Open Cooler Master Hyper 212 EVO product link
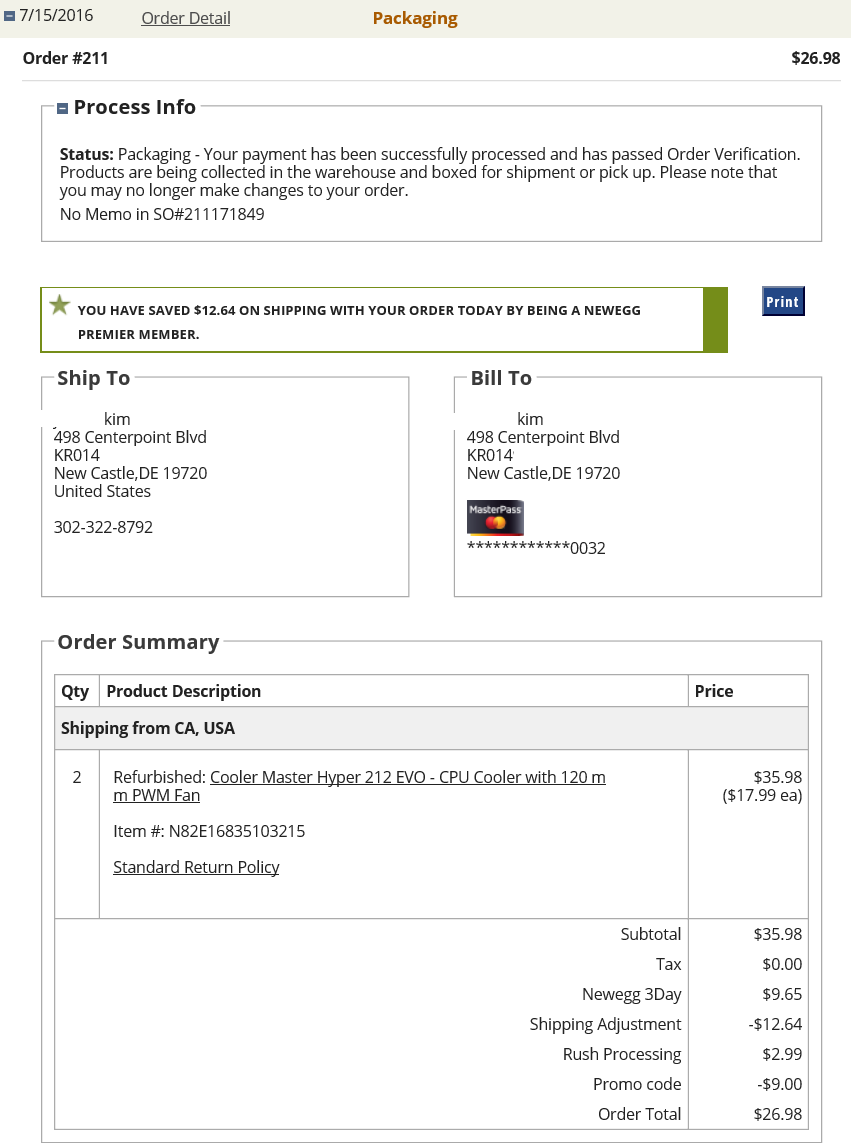 [407, 777]
